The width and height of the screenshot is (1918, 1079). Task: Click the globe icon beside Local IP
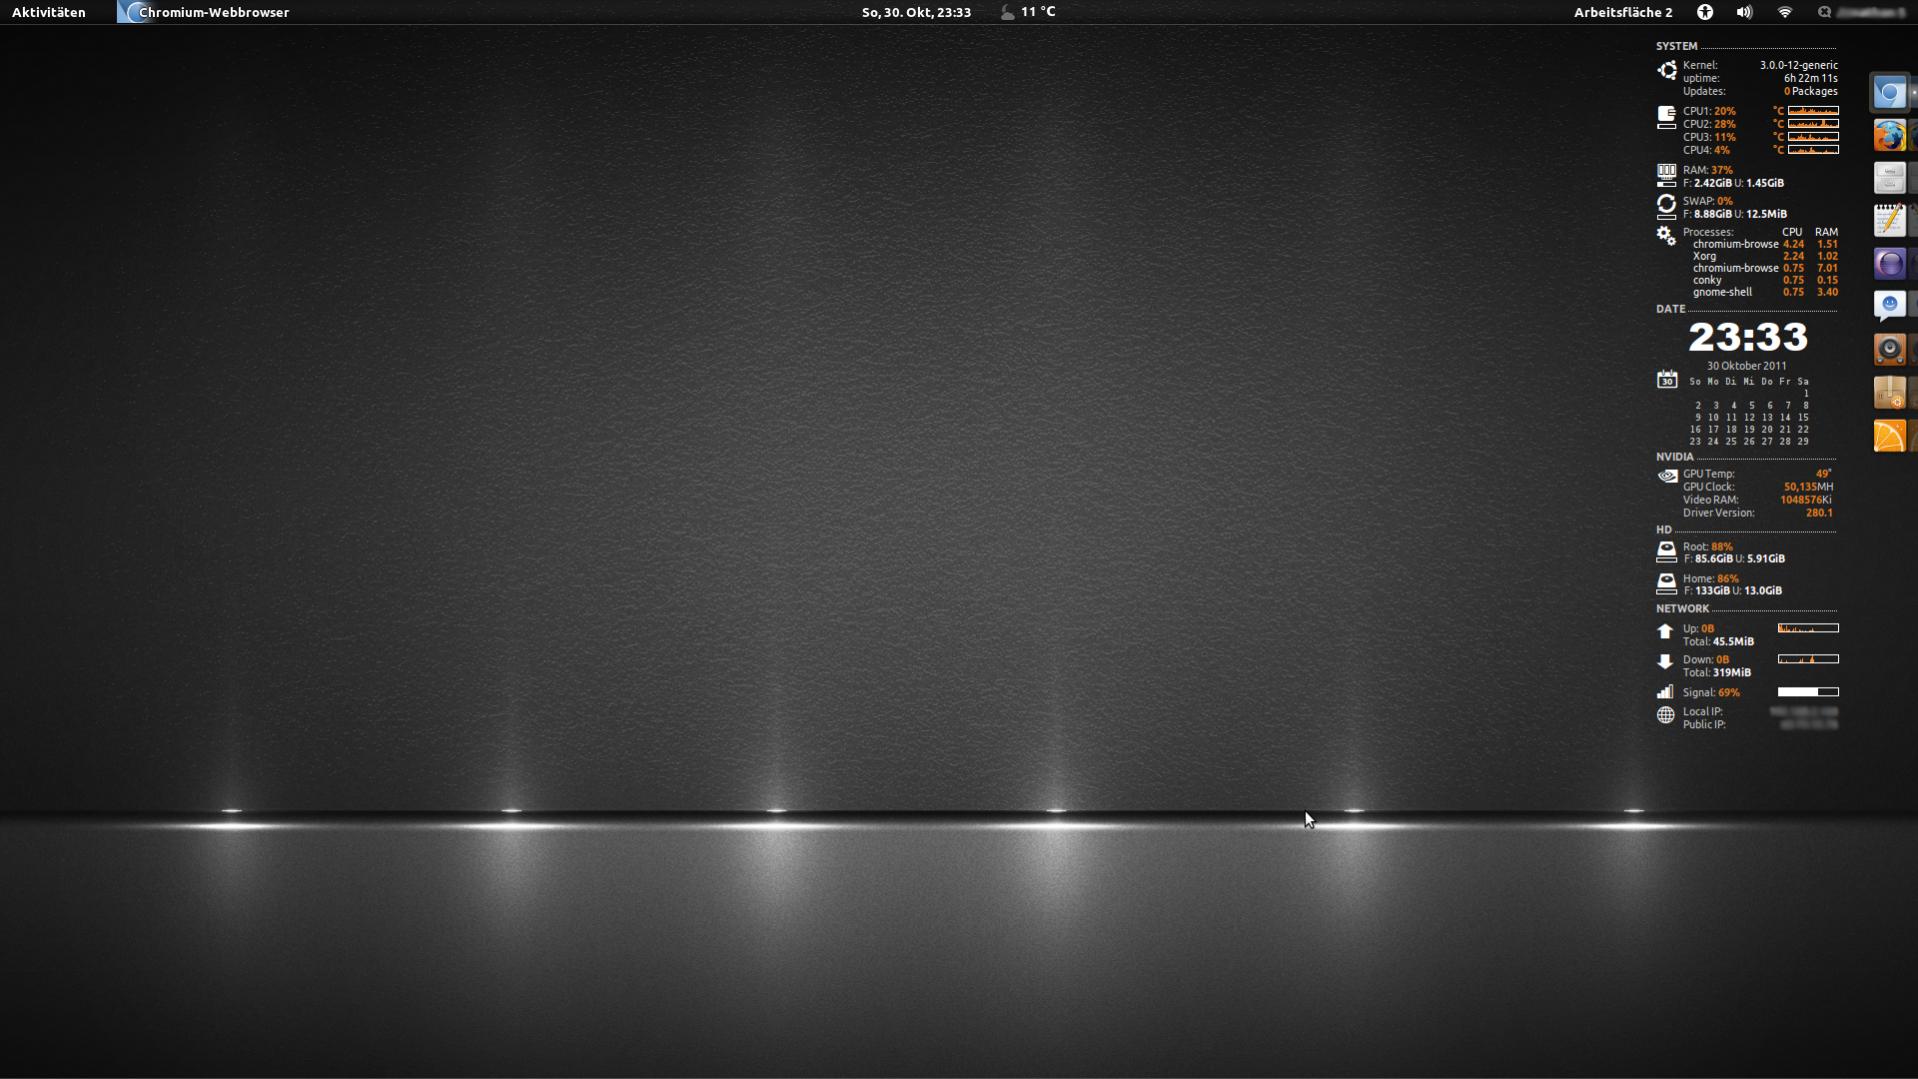[1665, 715]
